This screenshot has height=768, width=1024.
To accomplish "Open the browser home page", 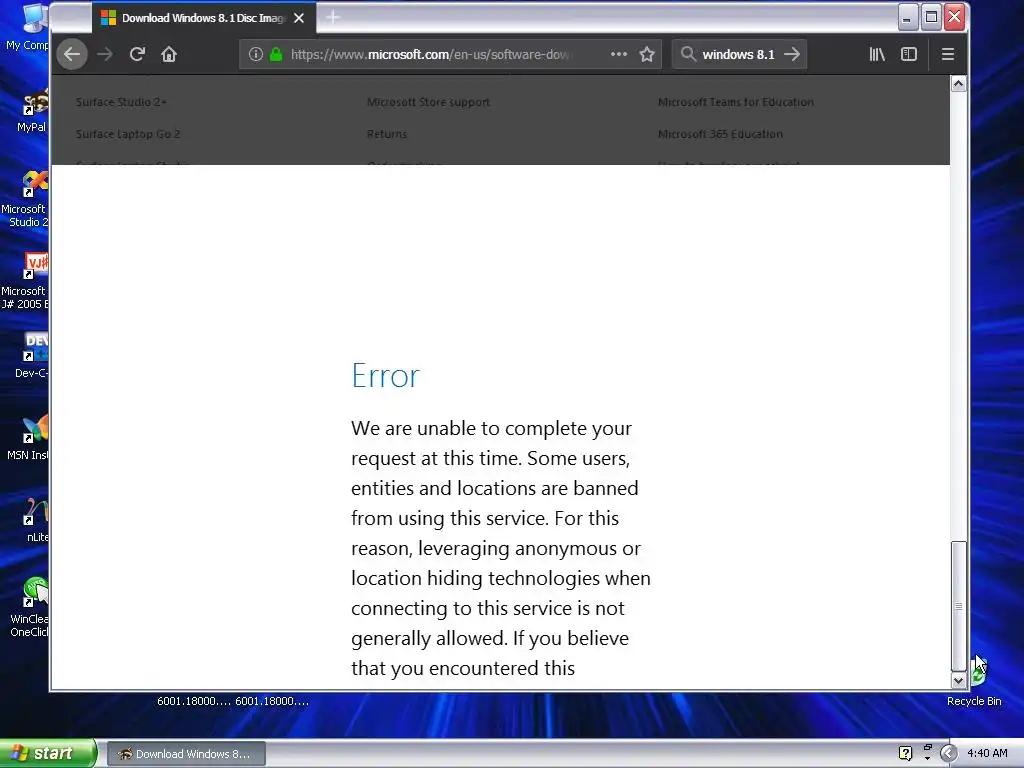I will [x=169, y=54].
